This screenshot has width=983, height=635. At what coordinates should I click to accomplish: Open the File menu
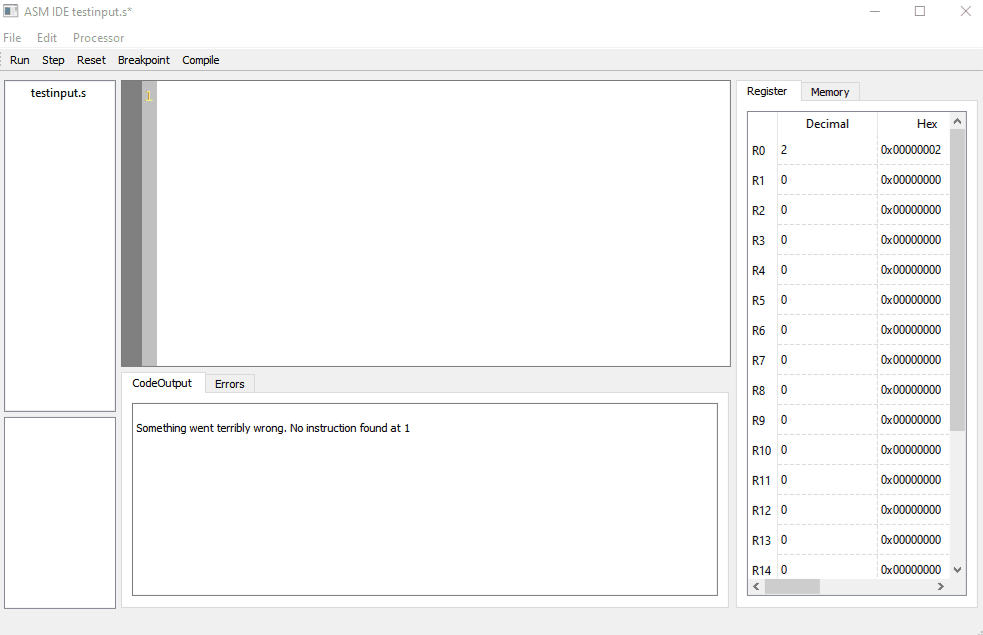12,38
